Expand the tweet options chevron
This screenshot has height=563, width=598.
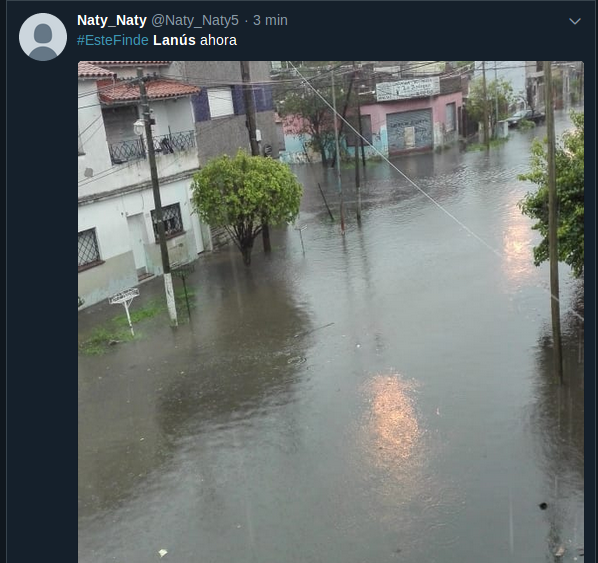(575, 21)
